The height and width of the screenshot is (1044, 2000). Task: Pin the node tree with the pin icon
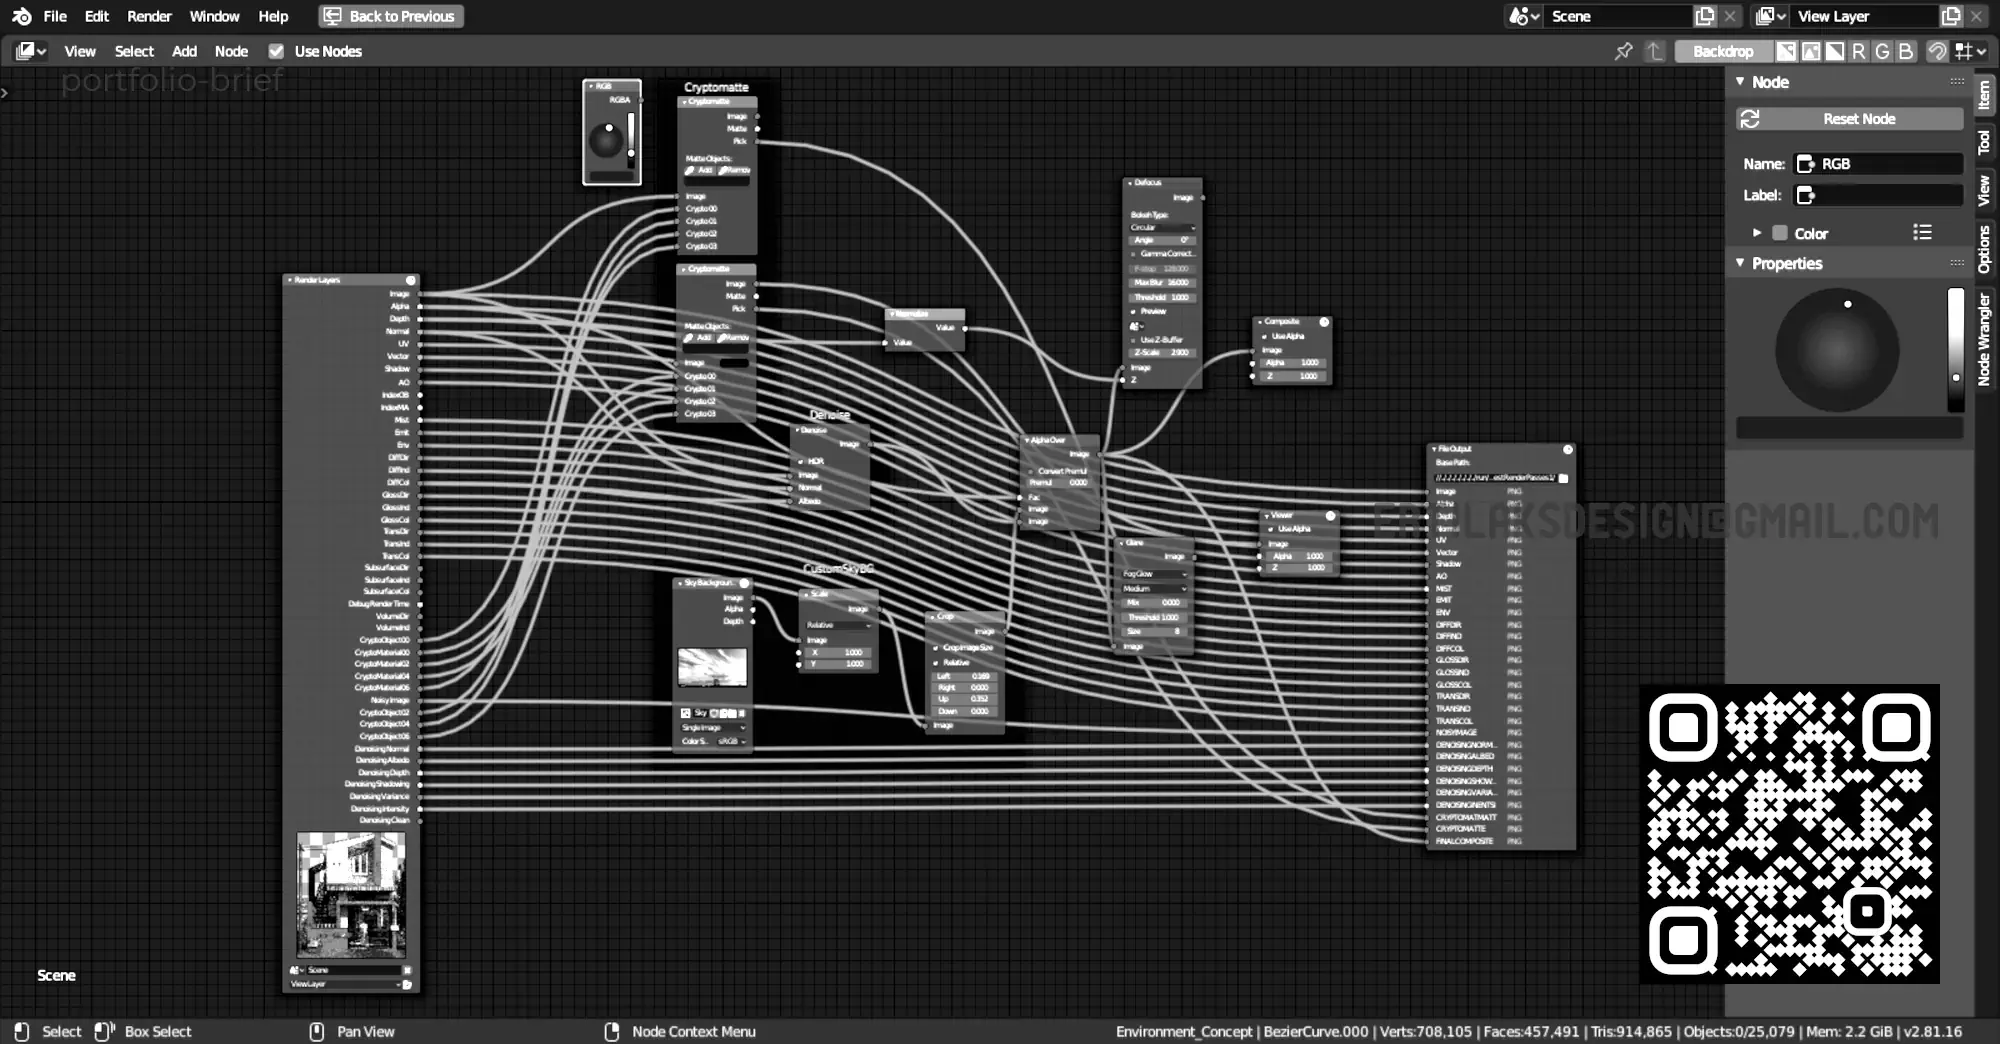1623,51
